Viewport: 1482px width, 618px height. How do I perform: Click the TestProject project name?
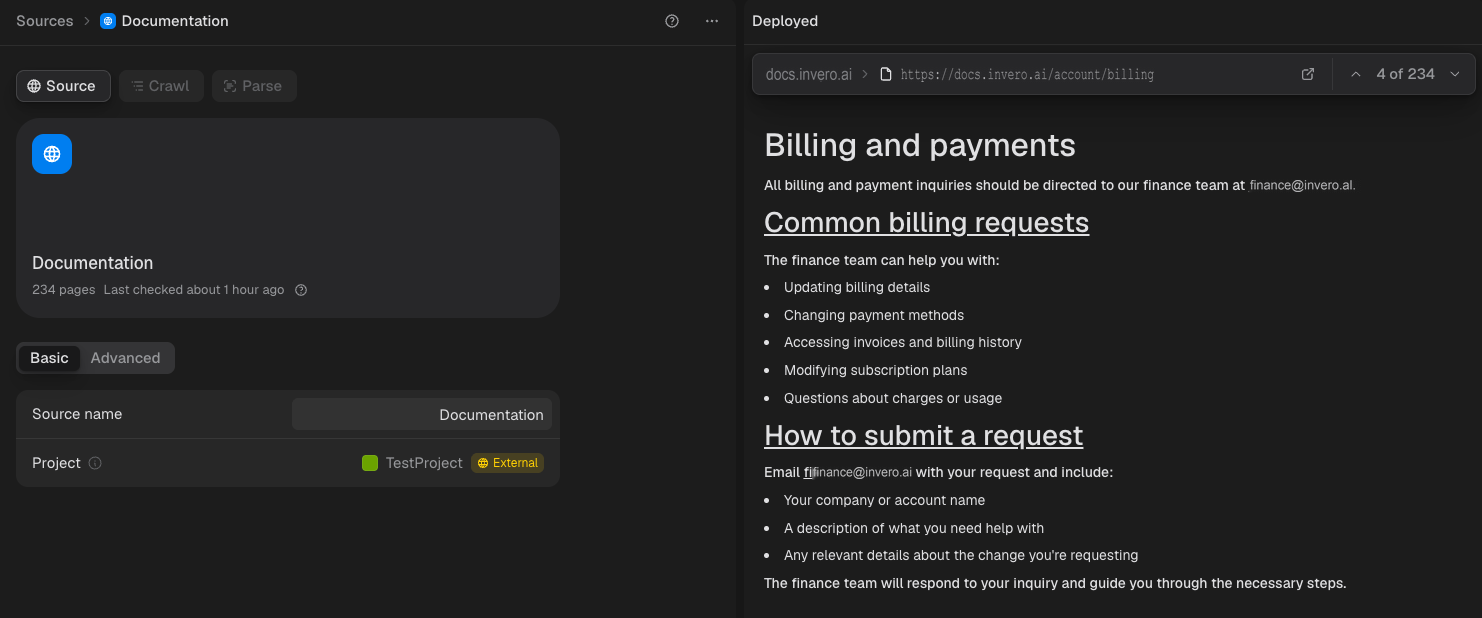tap(424, 463)
